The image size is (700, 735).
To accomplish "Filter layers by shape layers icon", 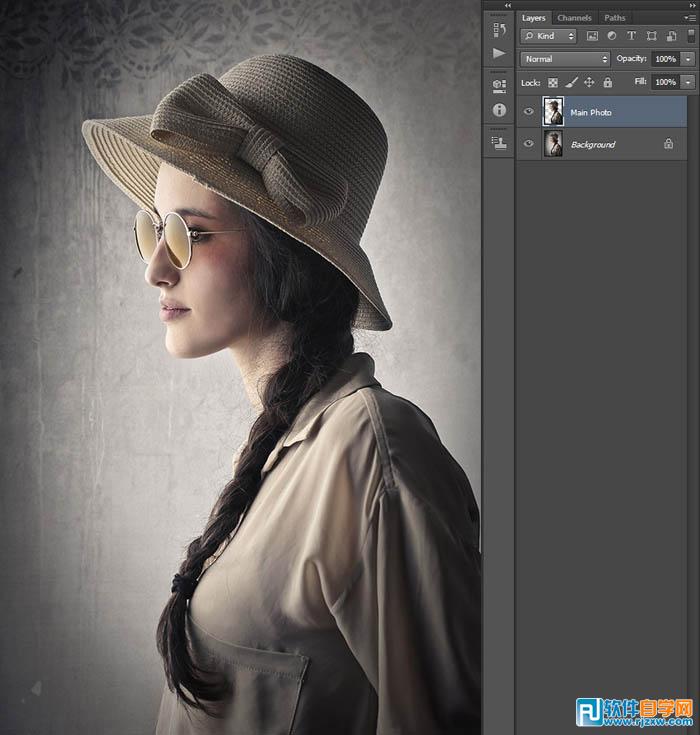I will 650,36.
